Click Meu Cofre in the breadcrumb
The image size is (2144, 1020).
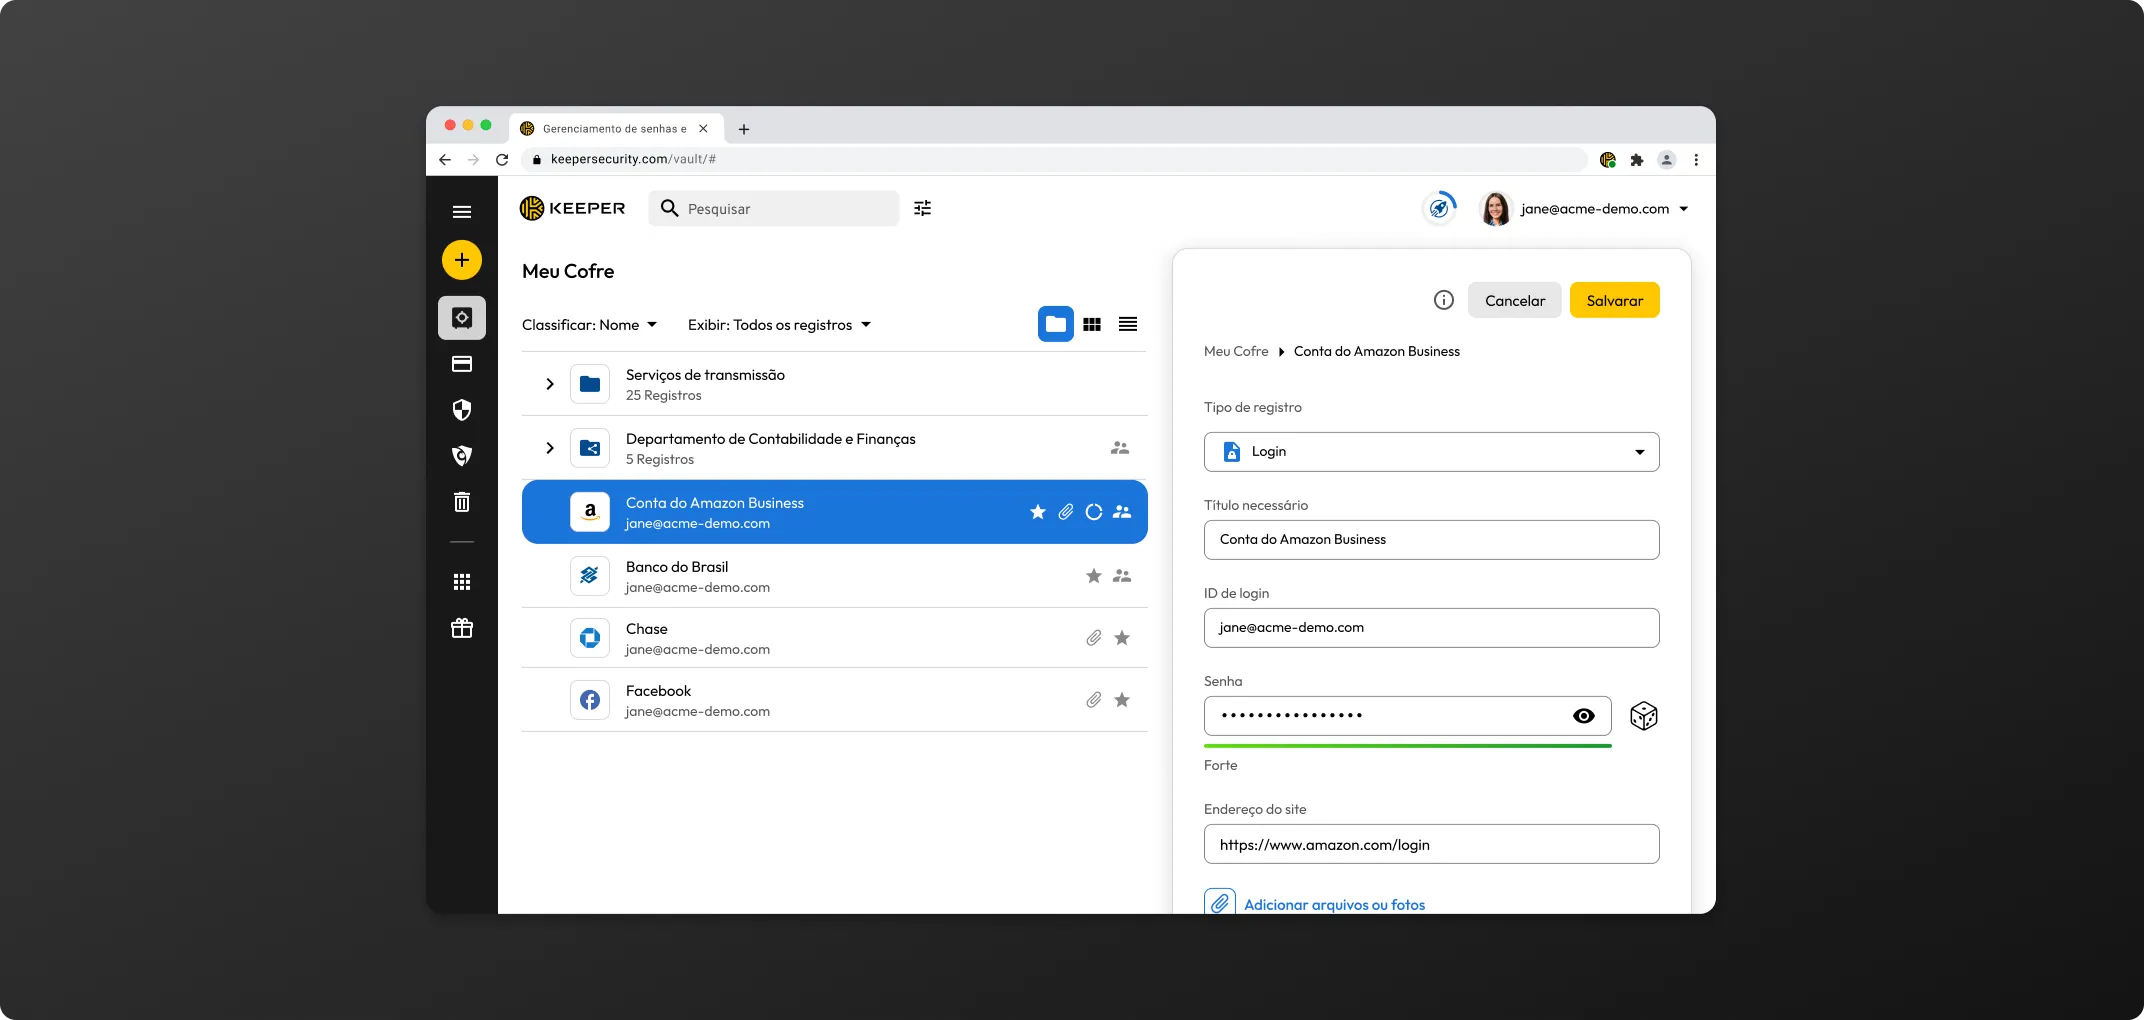tap(1236, 352)
